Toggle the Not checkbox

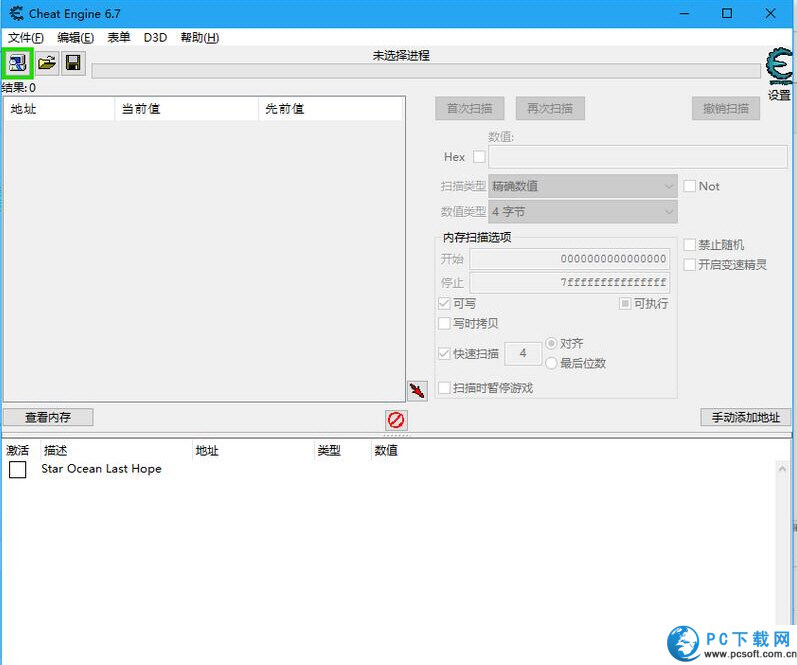point(690,186)
